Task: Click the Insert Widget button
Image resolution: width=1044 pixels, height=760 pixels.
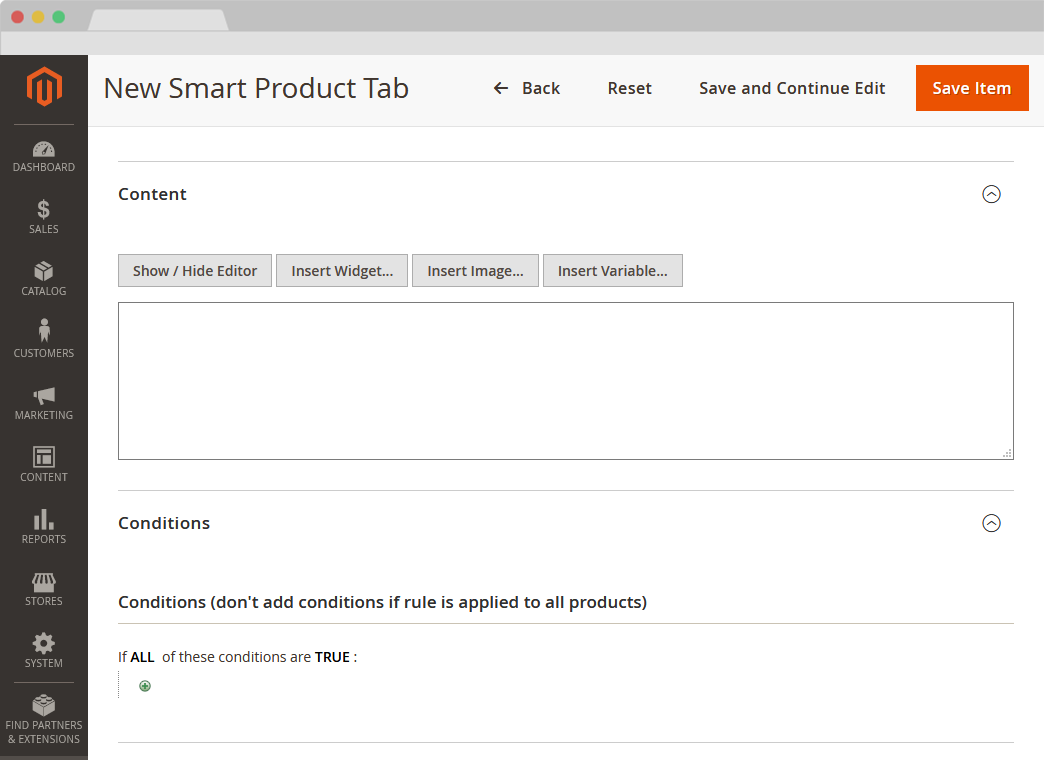Action: 342,271
